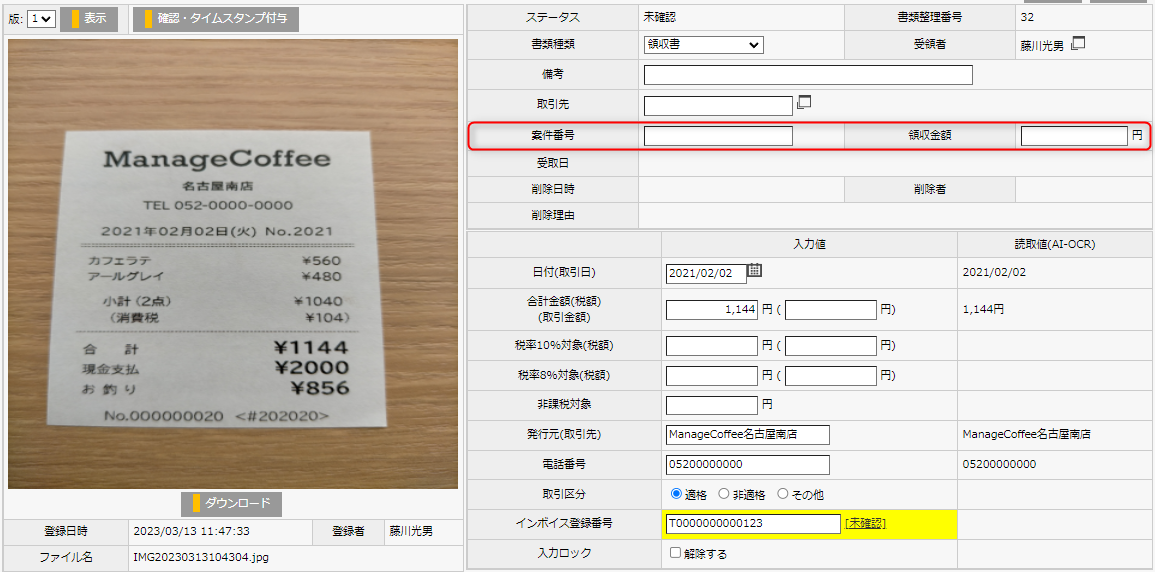Click the 確認・タイムスタンプ付与 button

(215, 19)
